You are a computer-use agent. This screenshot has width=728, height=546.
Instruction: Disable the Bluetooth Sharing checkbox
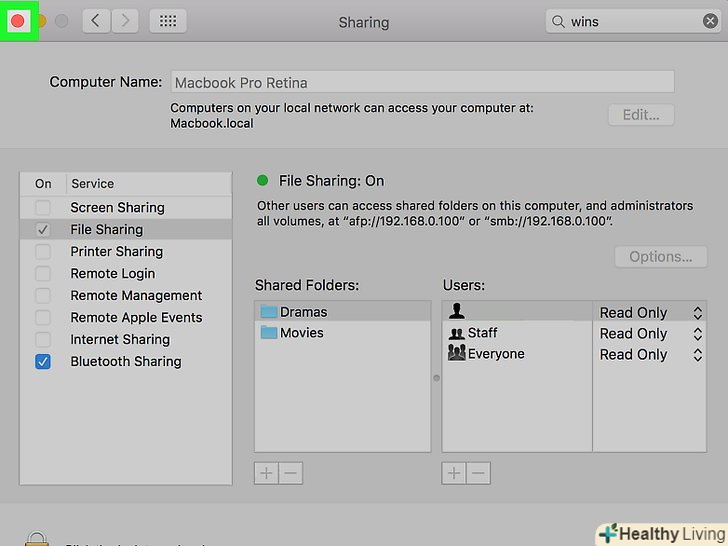tap(43, 362)
